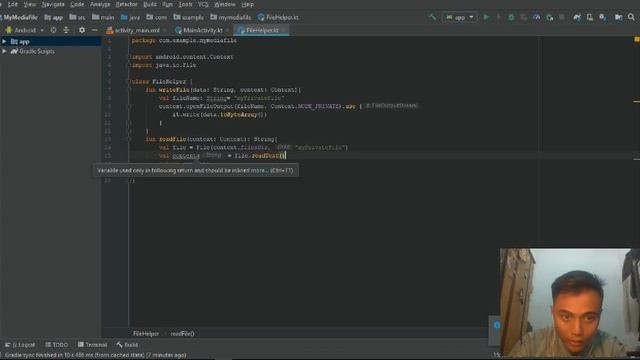Screen dimensions: 640x360
Task: Open the View menu
Action: 30,4
